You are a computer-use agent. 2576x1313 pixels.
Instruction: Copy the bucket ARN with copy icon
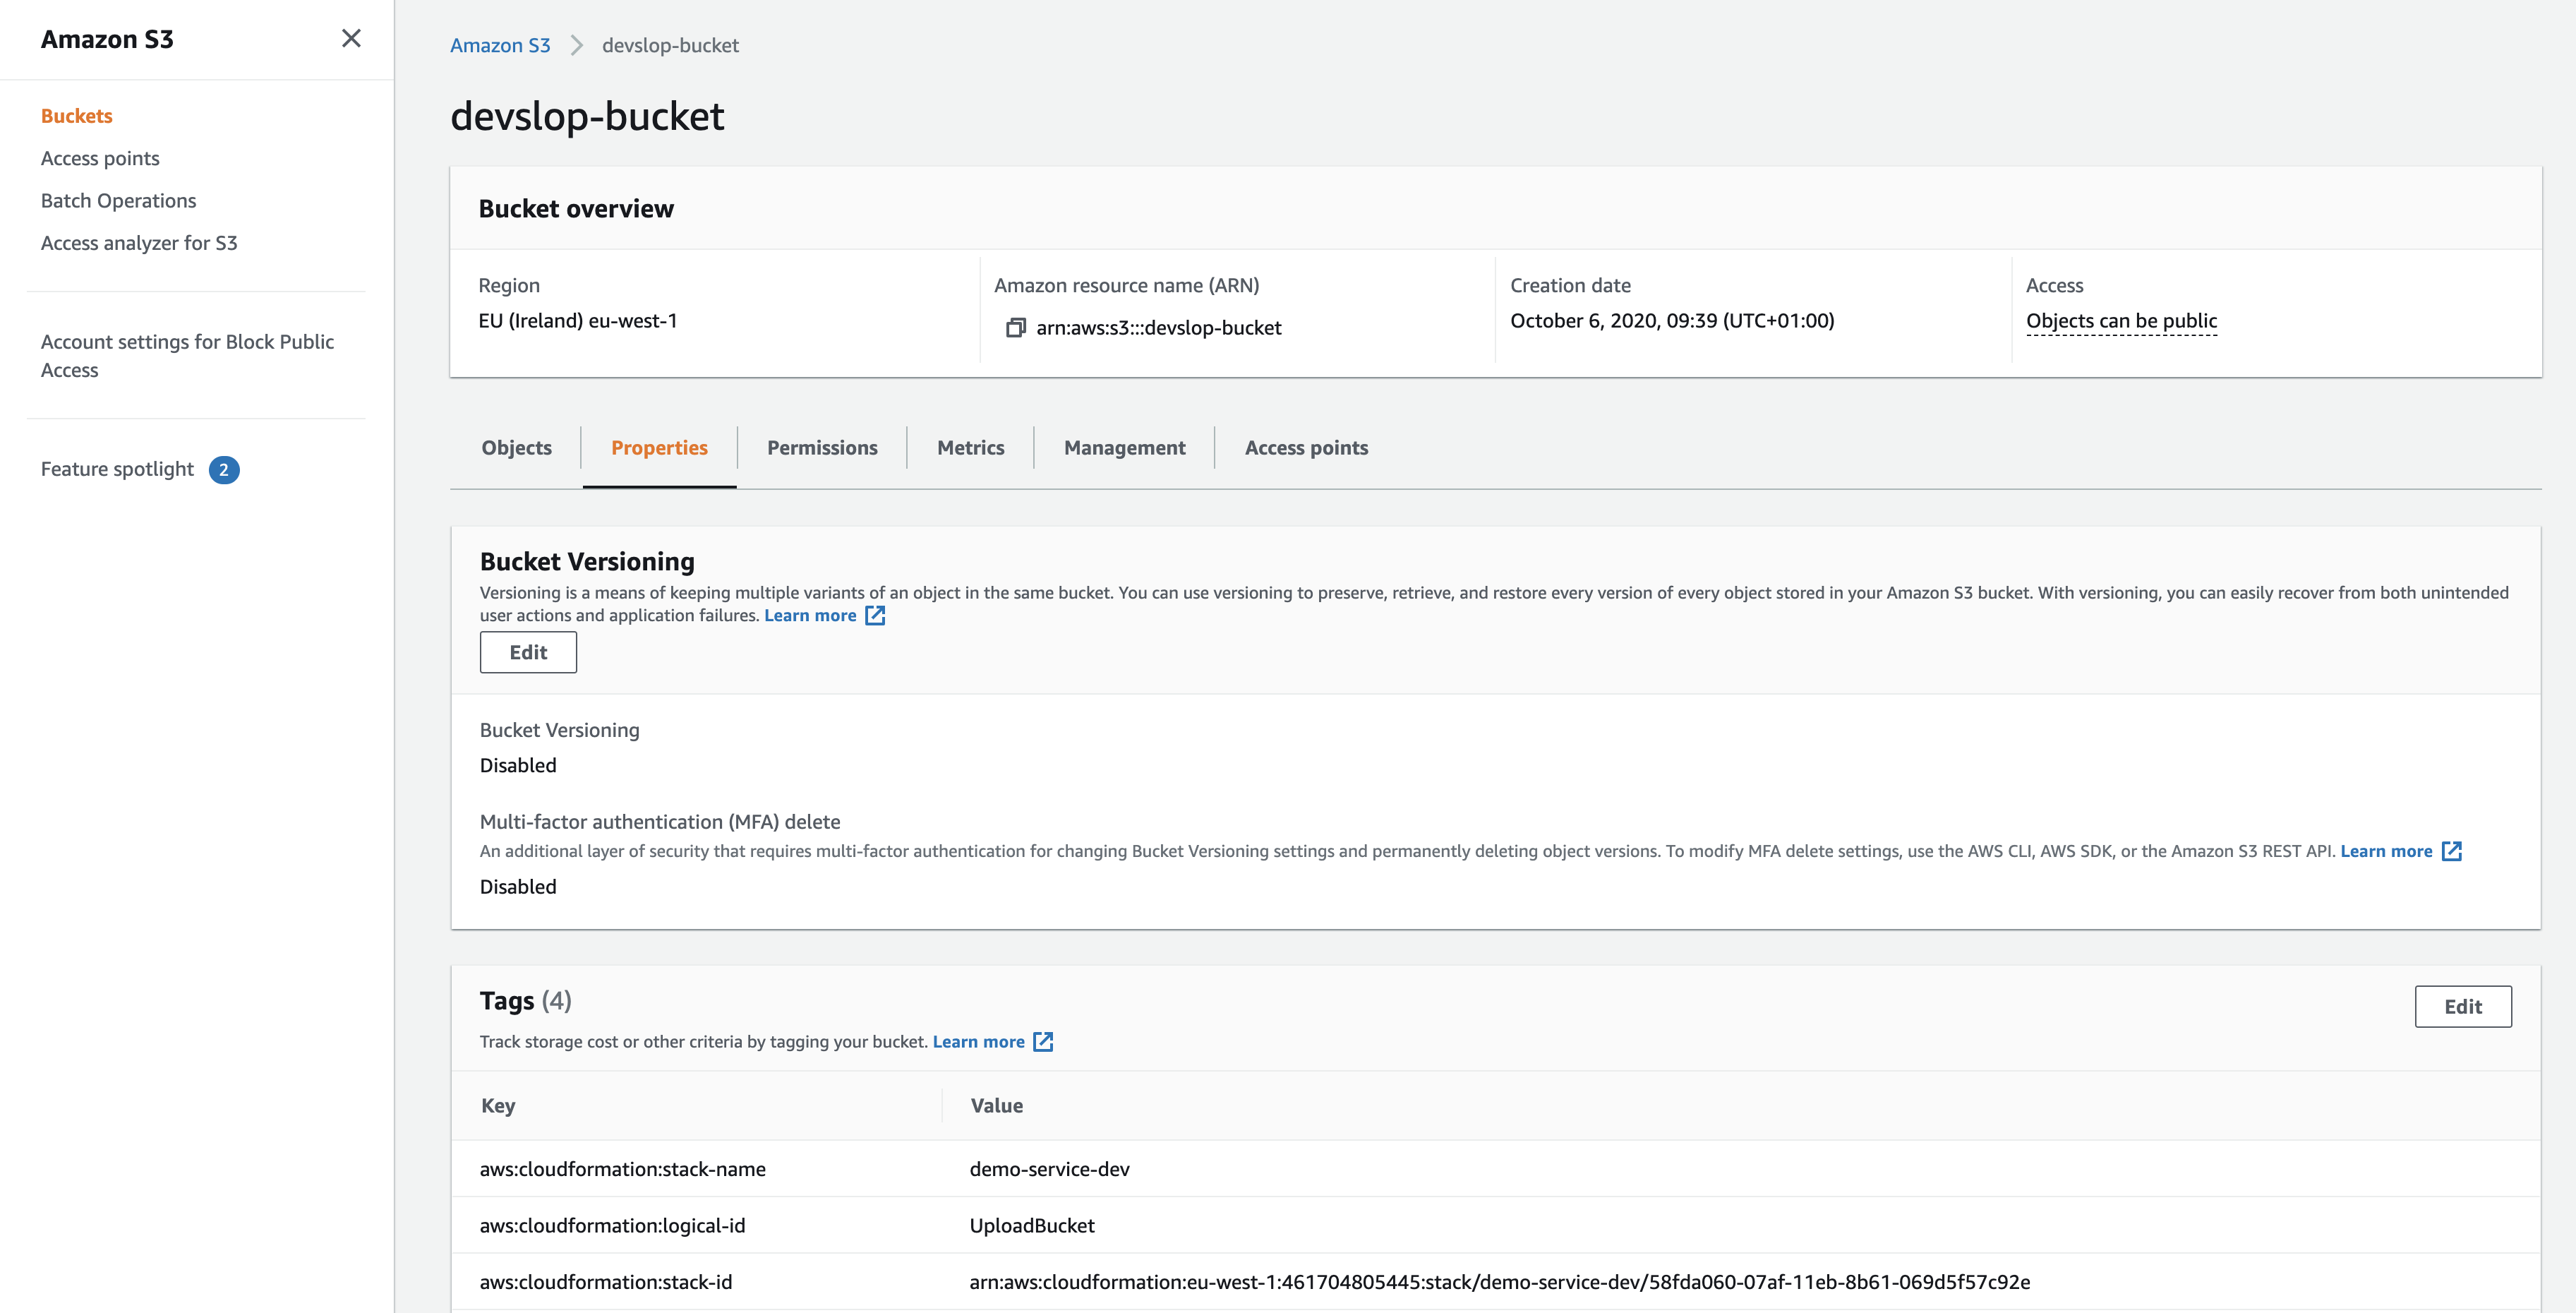pyautogui.click(x=1015, y=328)
